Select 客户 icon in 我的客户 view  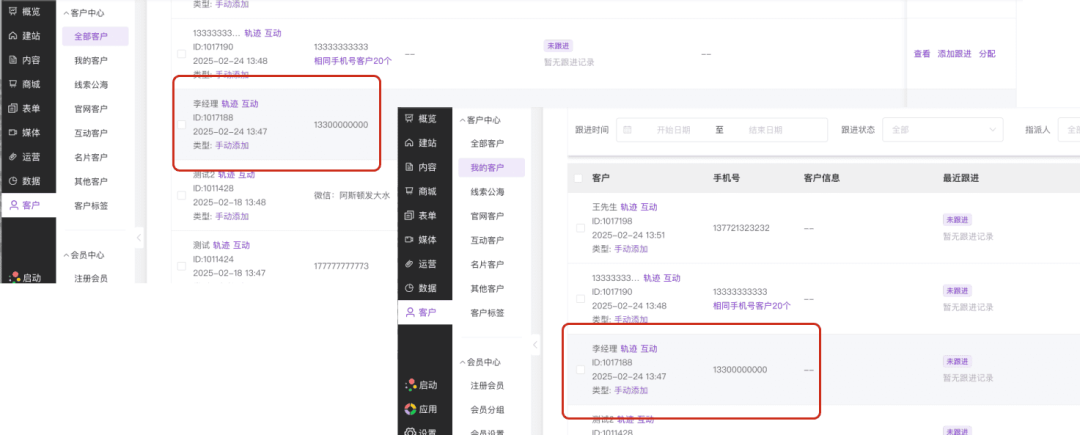[x=410, y=312]
